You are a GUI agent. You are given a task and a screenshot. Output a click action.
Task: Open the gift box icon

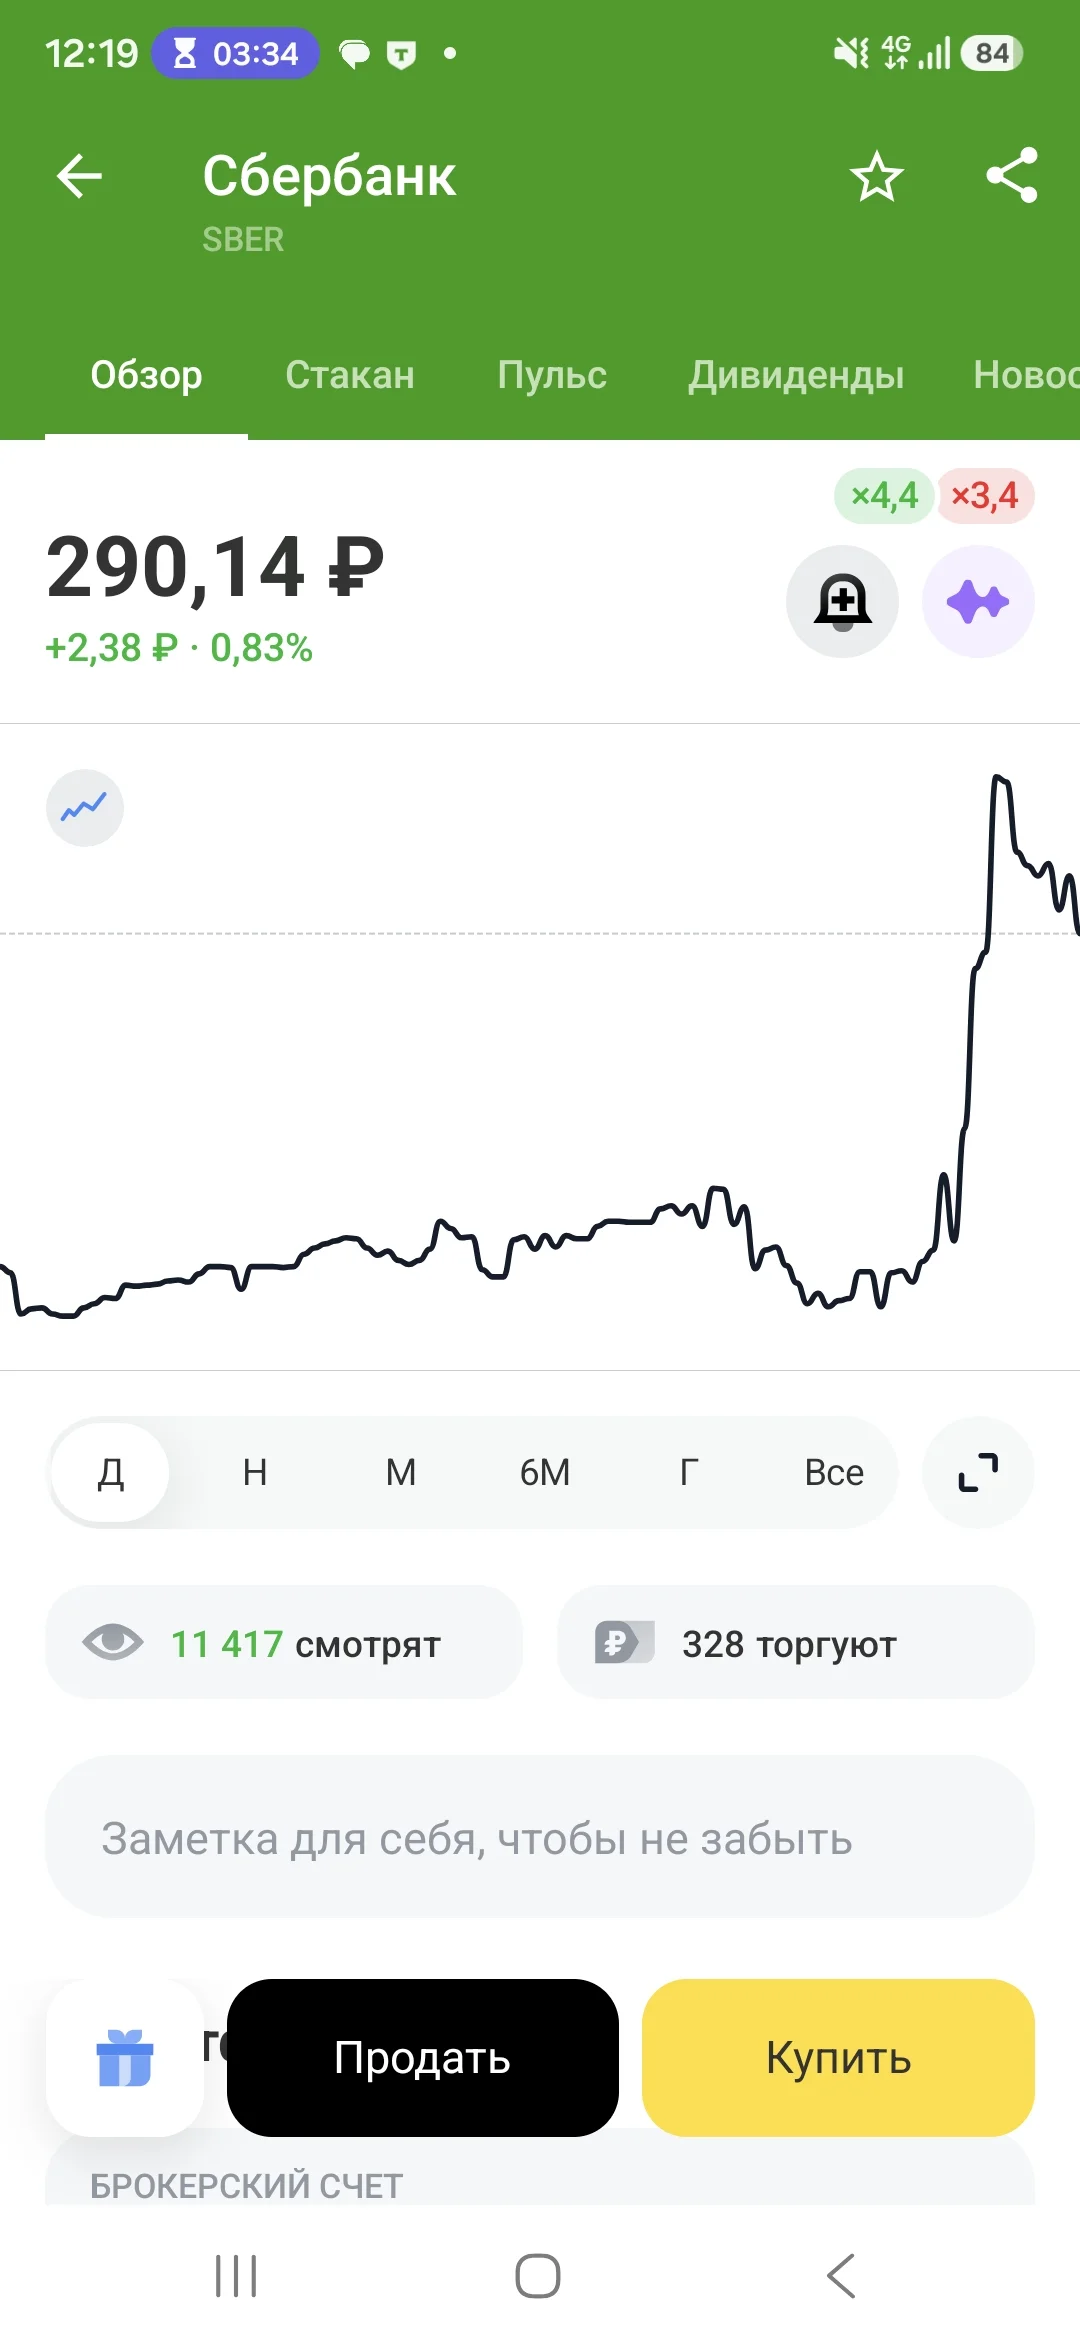(x=125, y=2058)
